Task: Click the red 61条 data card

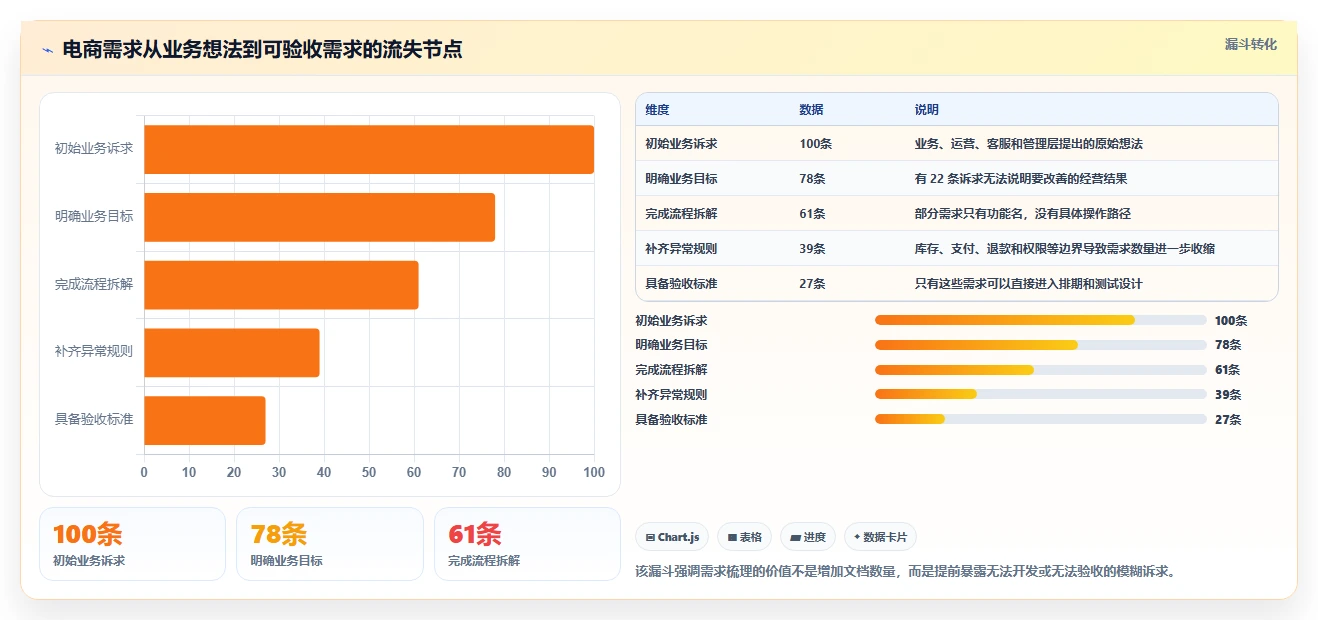Action: point(527,544)
